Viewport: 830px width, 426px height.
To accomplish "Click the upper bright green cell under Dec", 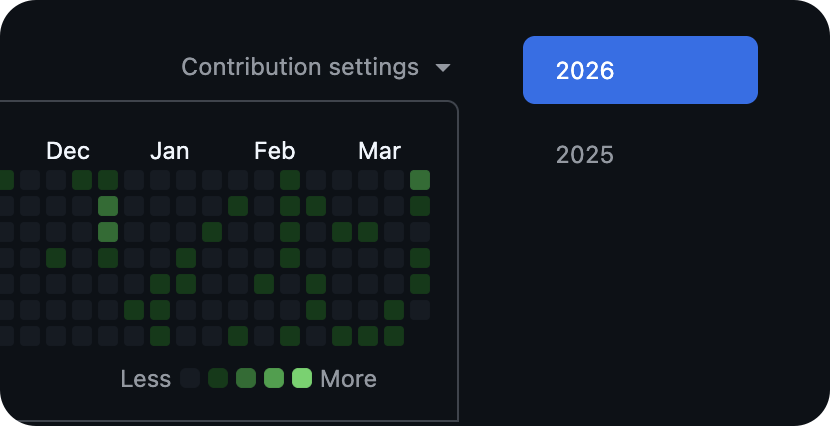I will coord(108,206).
